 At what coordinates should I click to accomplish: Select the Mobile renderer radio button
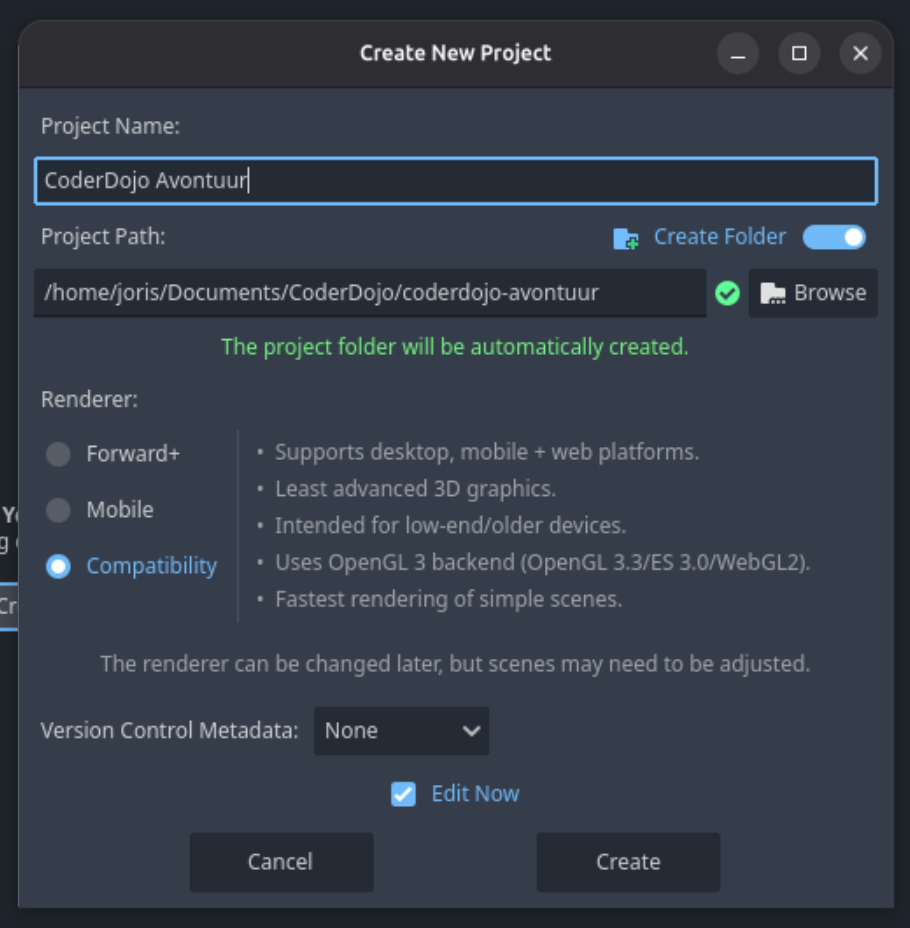coord(59,510)
